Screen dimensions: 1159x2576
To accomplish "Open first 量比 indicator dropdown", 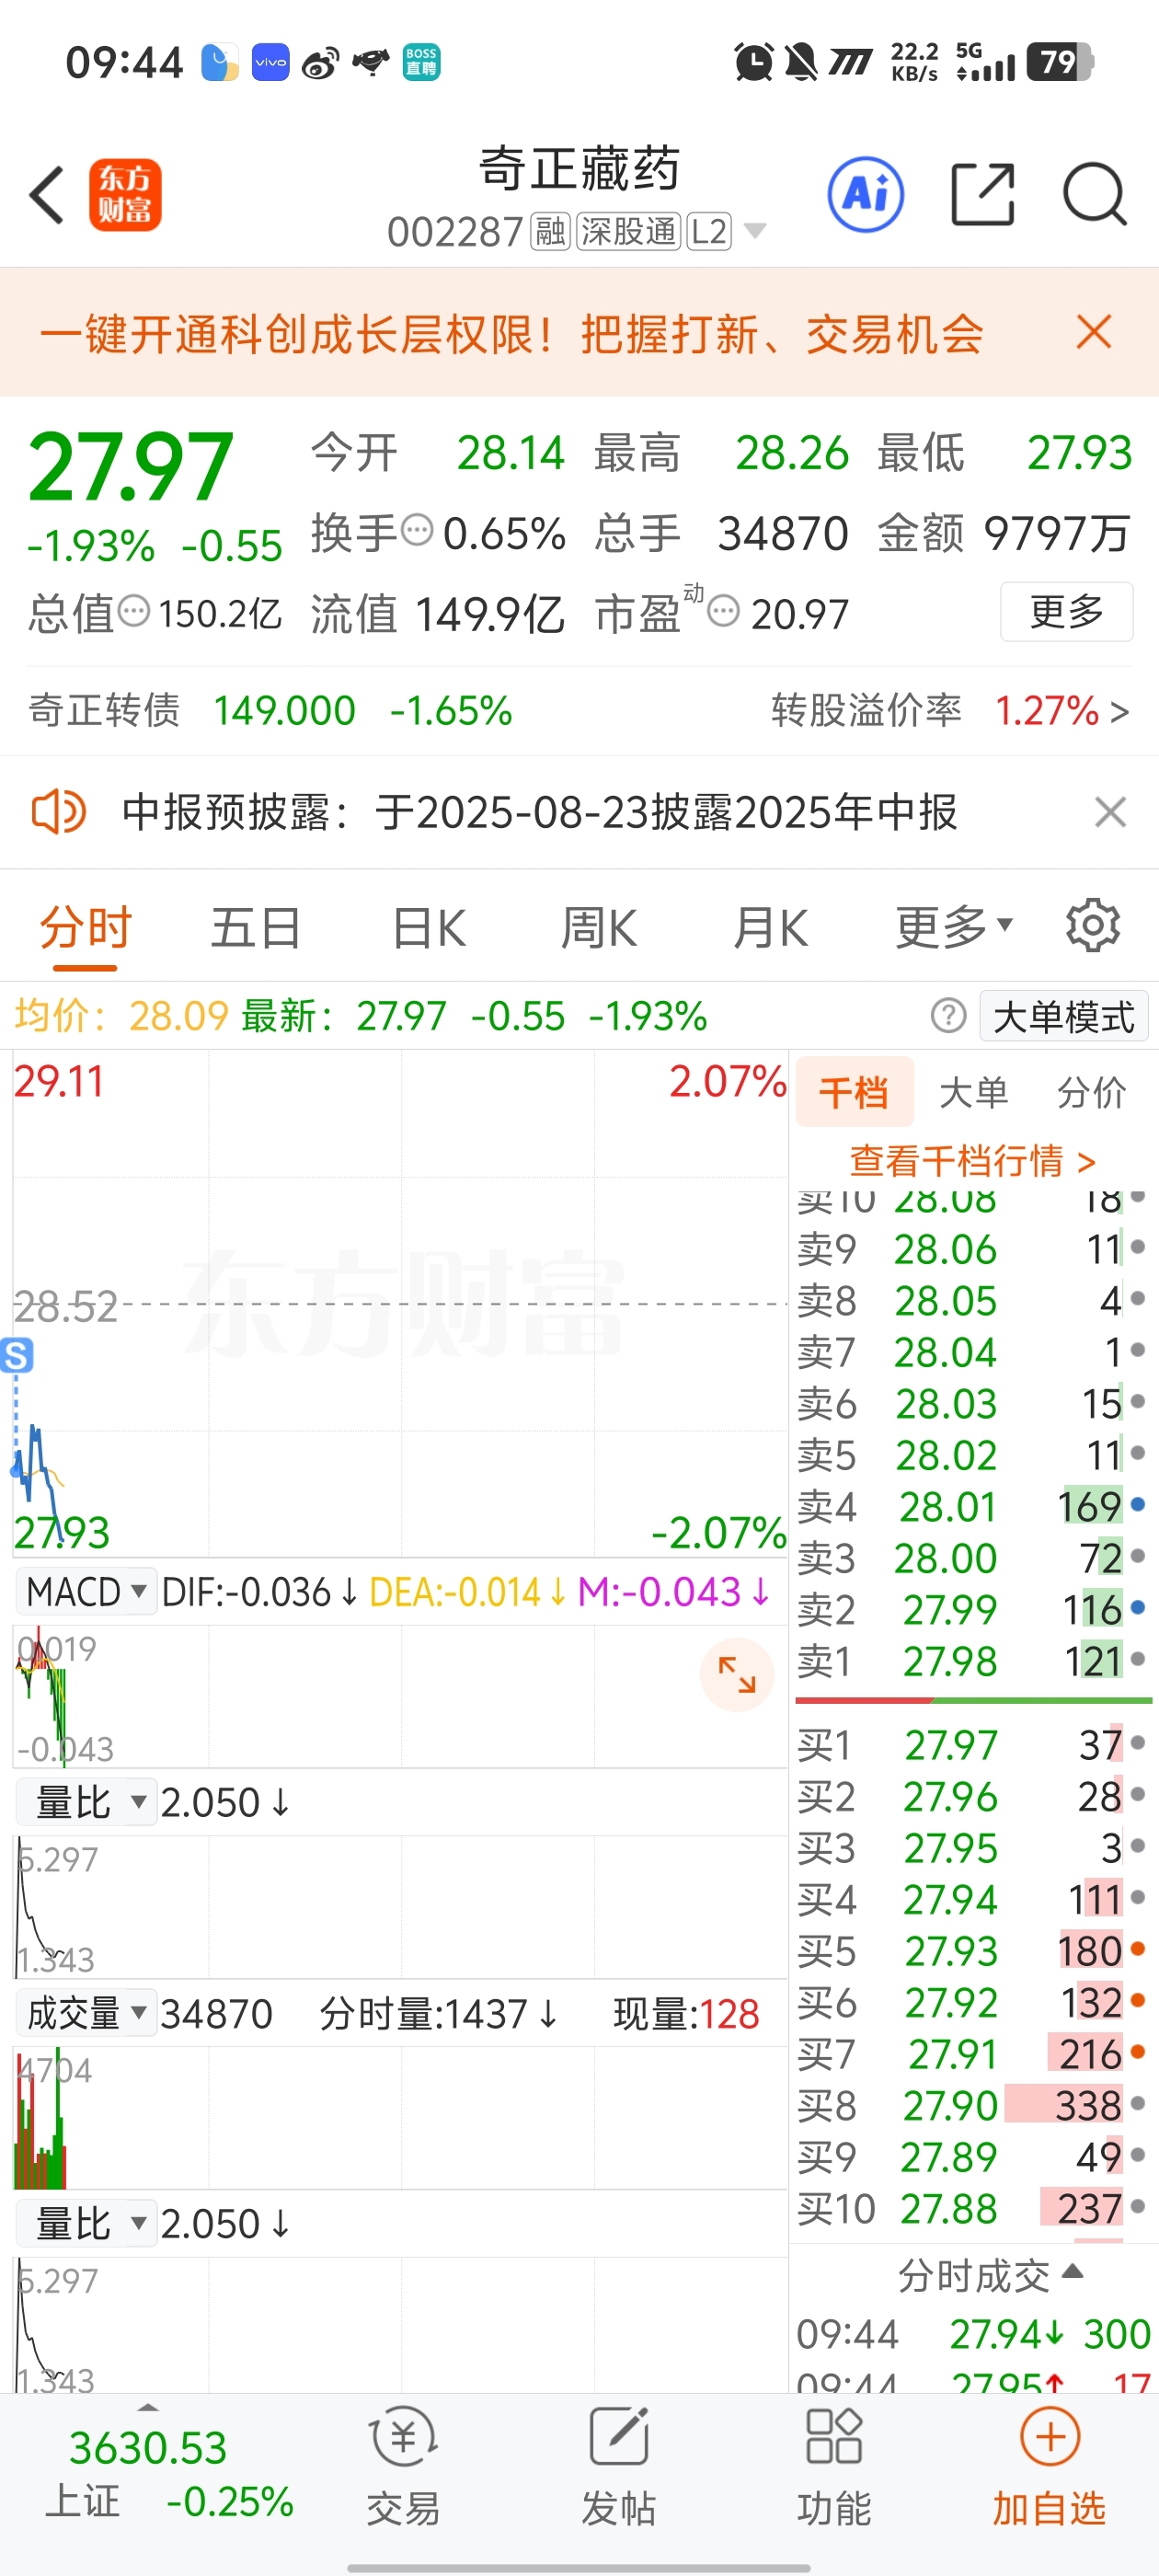I will pos(87,1802).
